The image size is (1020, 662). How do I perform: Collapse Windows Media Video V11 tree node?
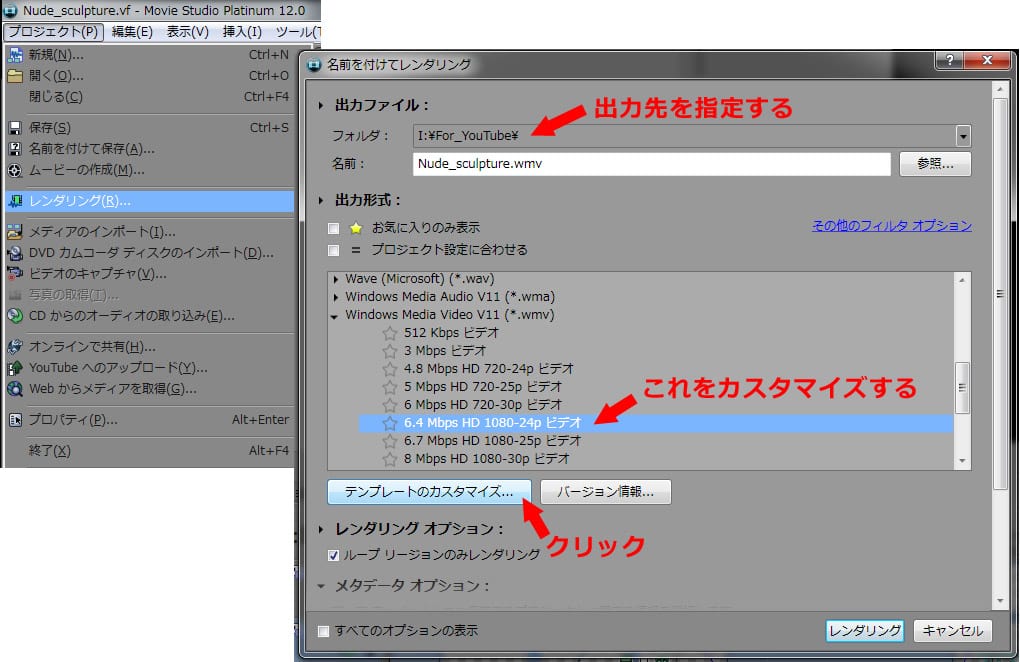coord(336,315)
